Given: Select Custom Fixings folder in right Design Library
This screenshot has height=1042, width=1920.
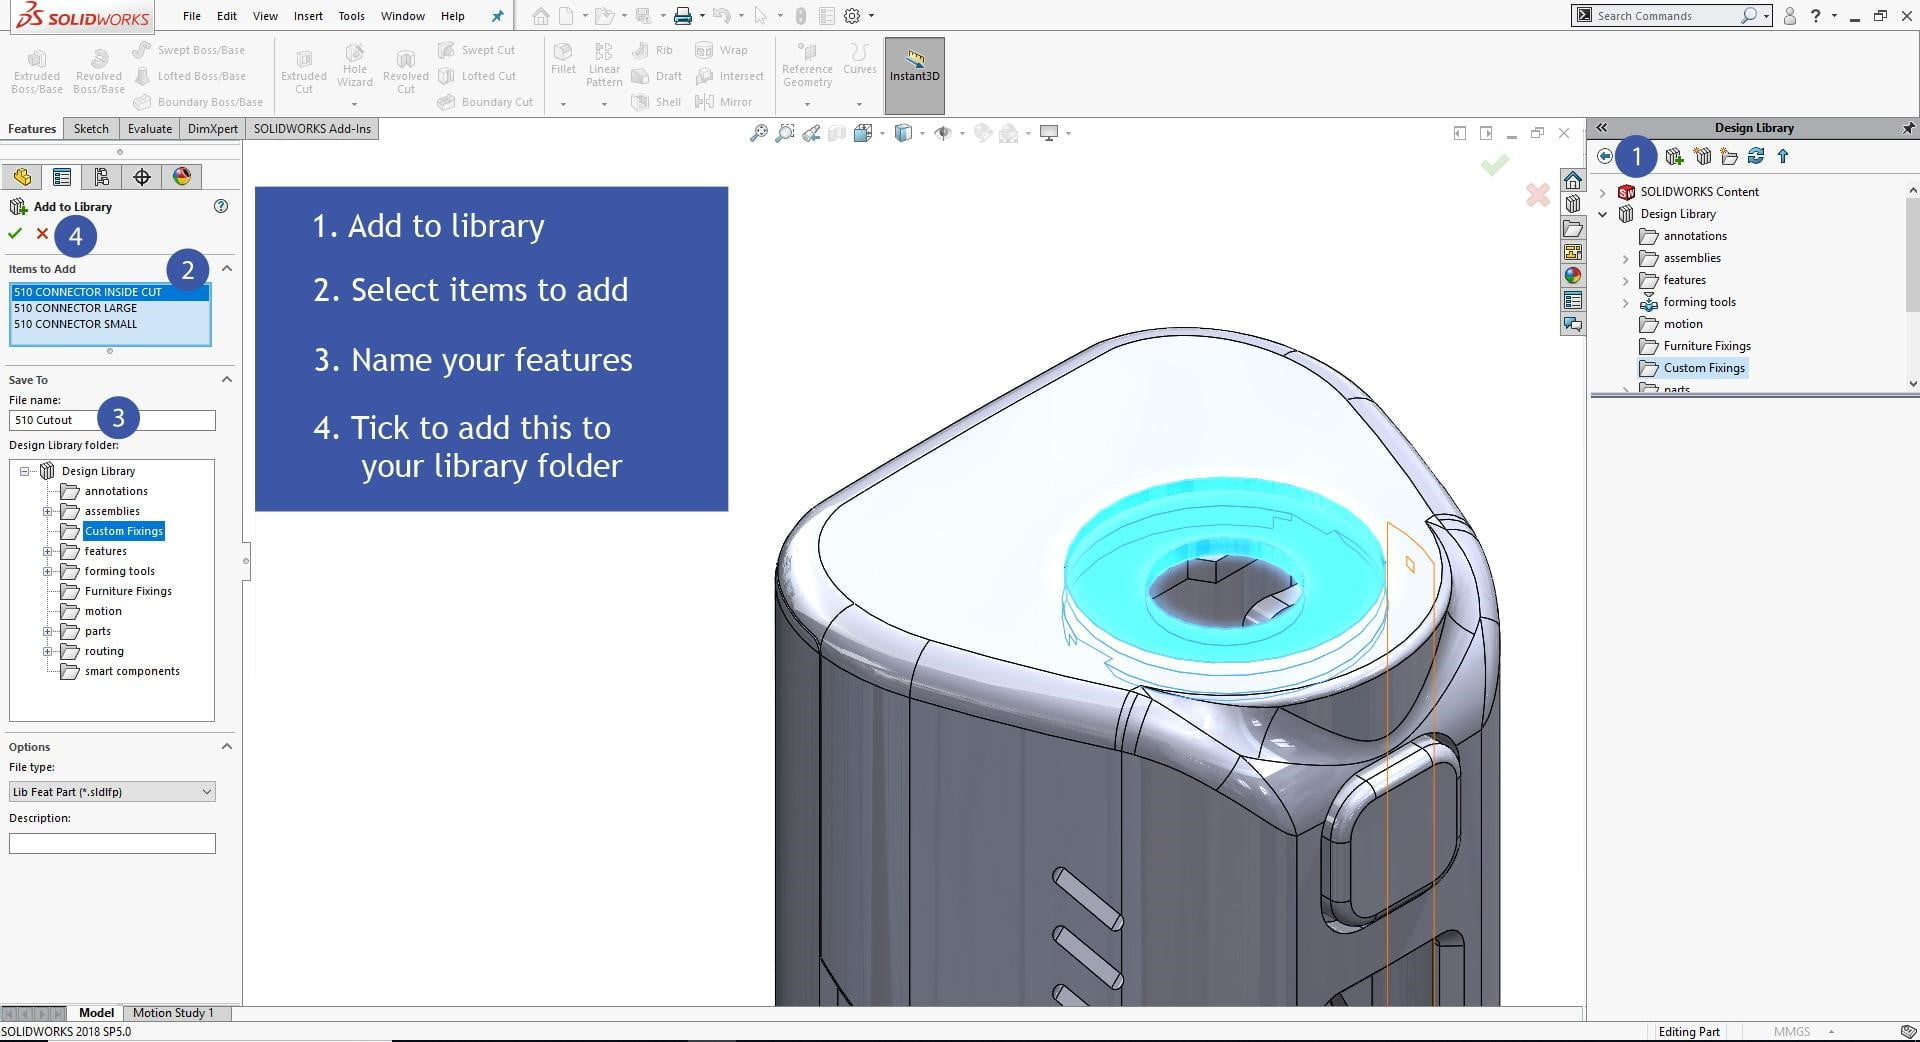Looking at the screenshot, I should pyautogui.click(x=1704, y=368).
